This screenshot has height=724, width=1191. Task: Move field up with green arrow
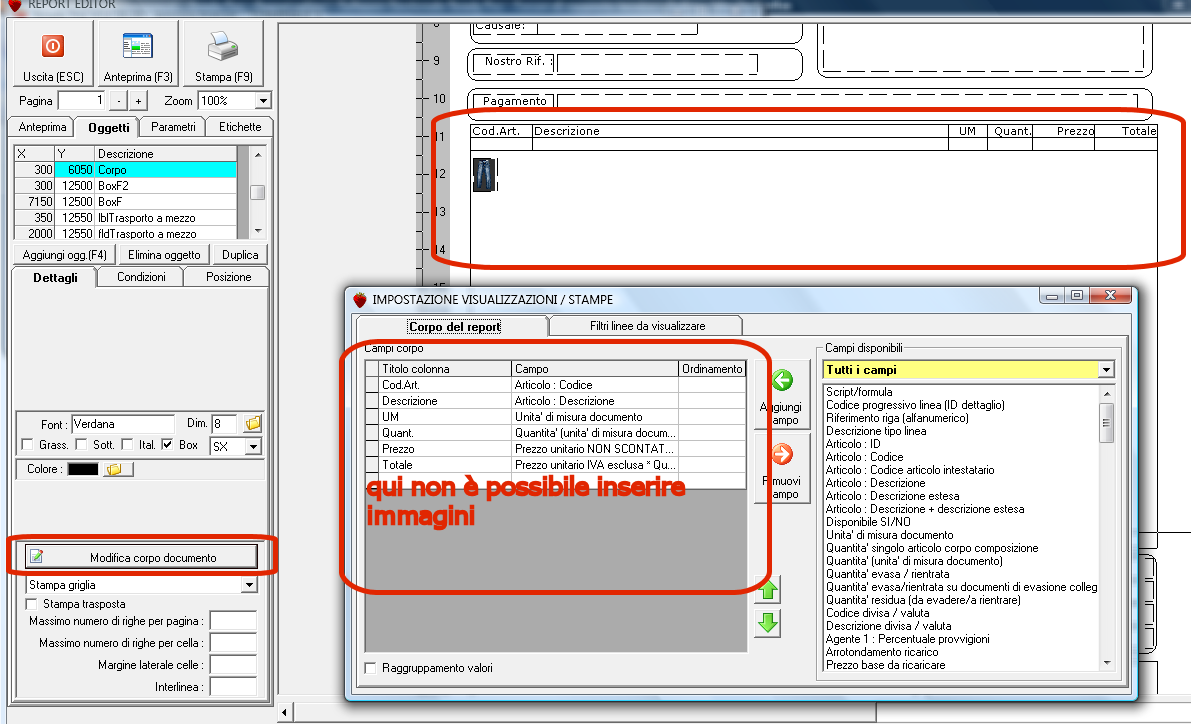click(x=768, y=589)
